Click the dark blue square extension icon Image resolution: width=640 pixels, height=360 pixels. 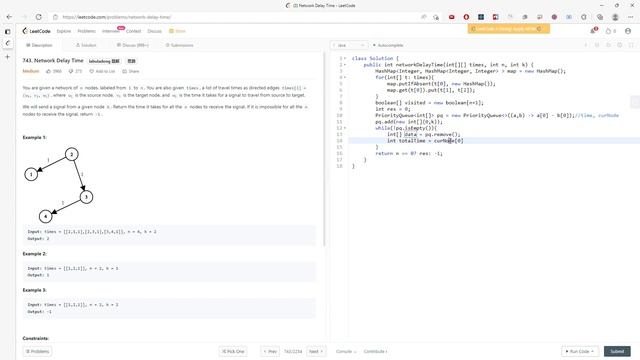click(x=481, y=17)
